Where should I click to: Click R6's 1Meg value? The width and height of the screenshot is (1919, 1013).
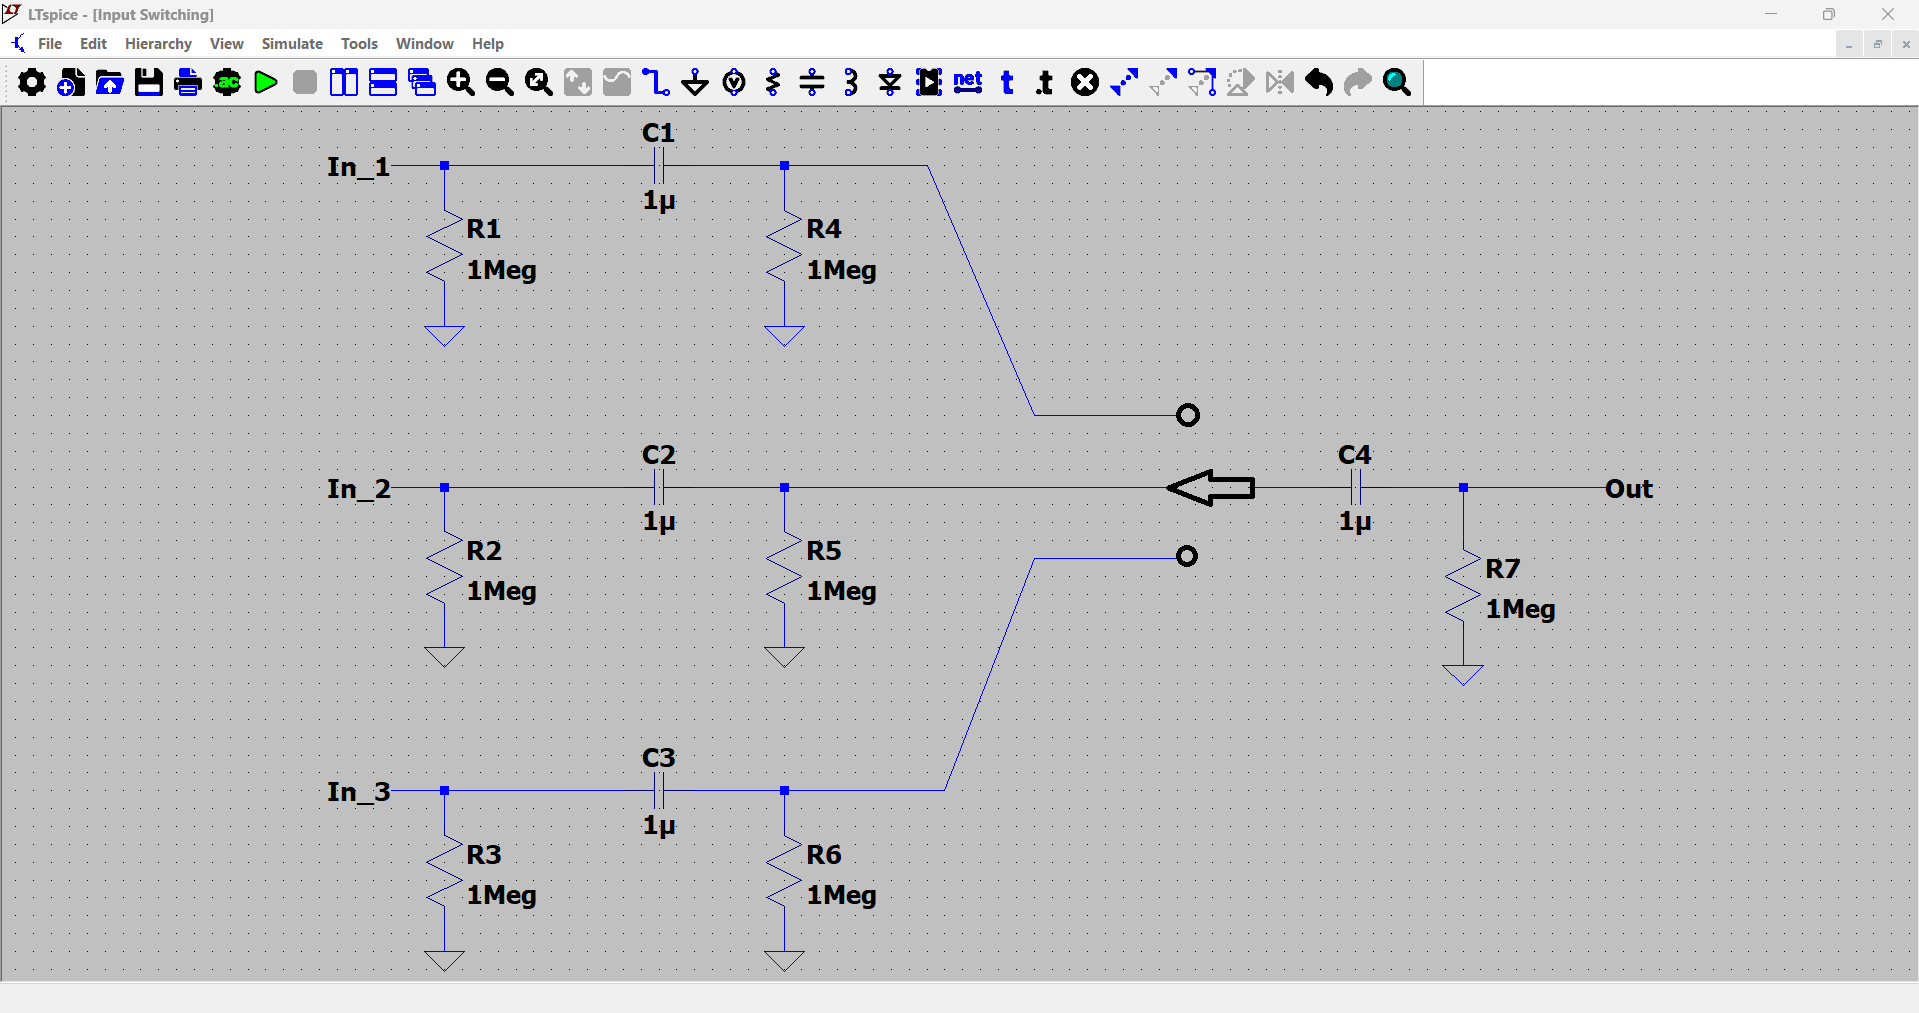click(841, 896)
